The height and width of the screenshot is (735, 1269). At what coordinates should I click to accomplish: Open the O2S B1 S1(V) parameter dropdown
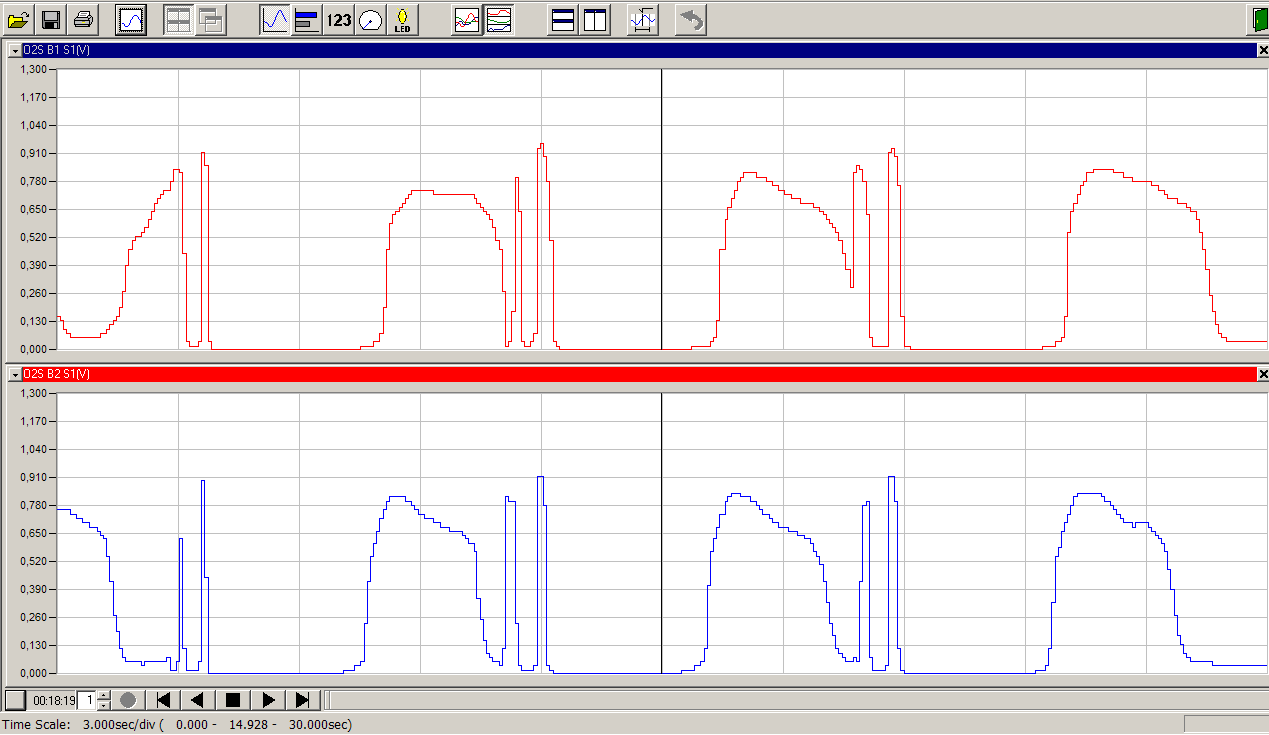[15, 50]
